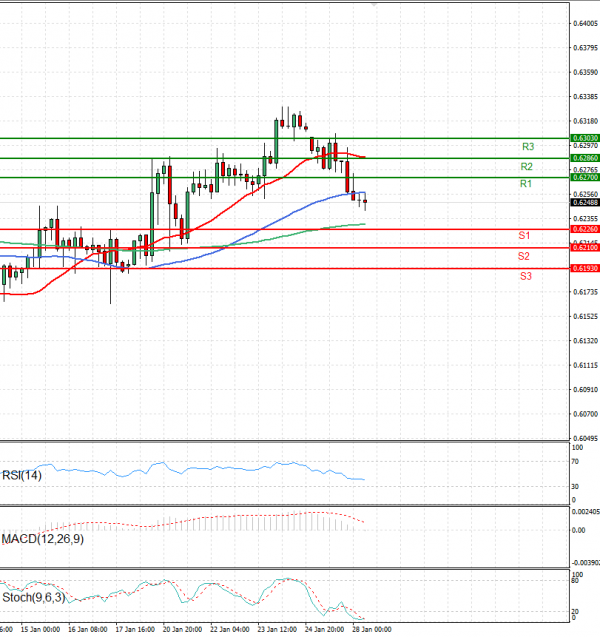Select the 0.62700 price tag
The height and width of the screenshot is (637, 600).
[585, 178]
